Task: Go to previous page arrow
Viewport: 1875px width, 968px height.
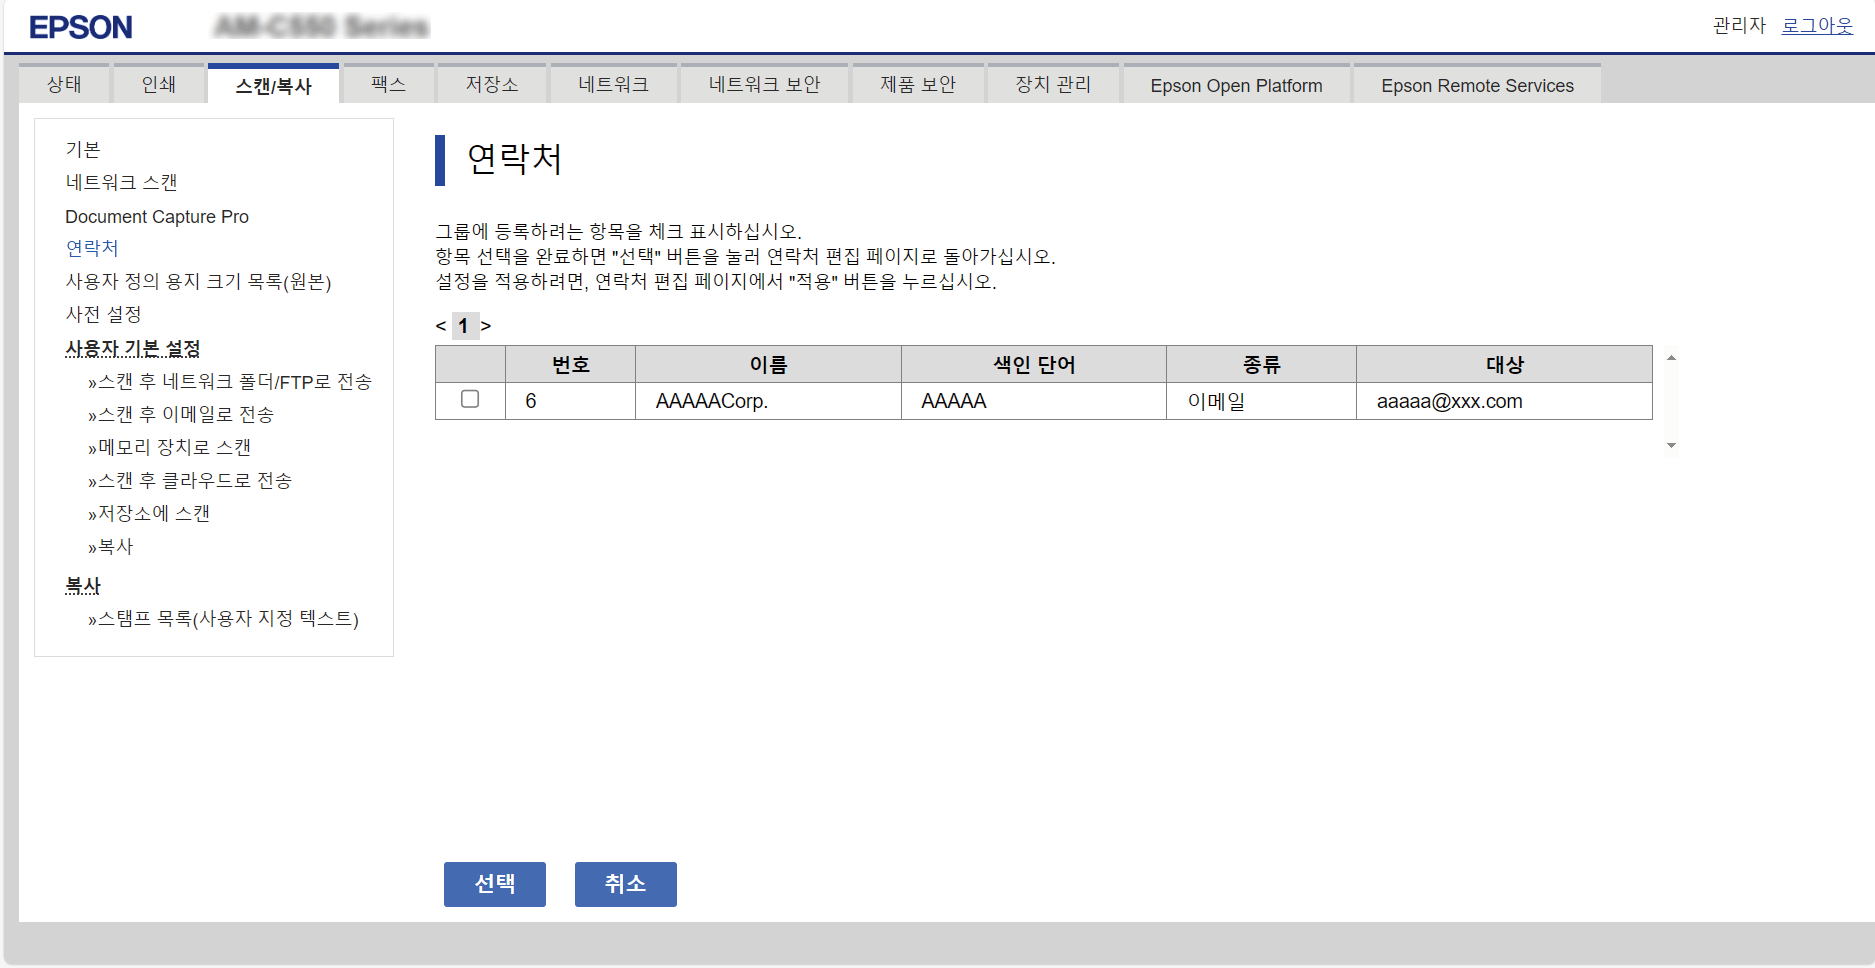Action: point(441,326)
